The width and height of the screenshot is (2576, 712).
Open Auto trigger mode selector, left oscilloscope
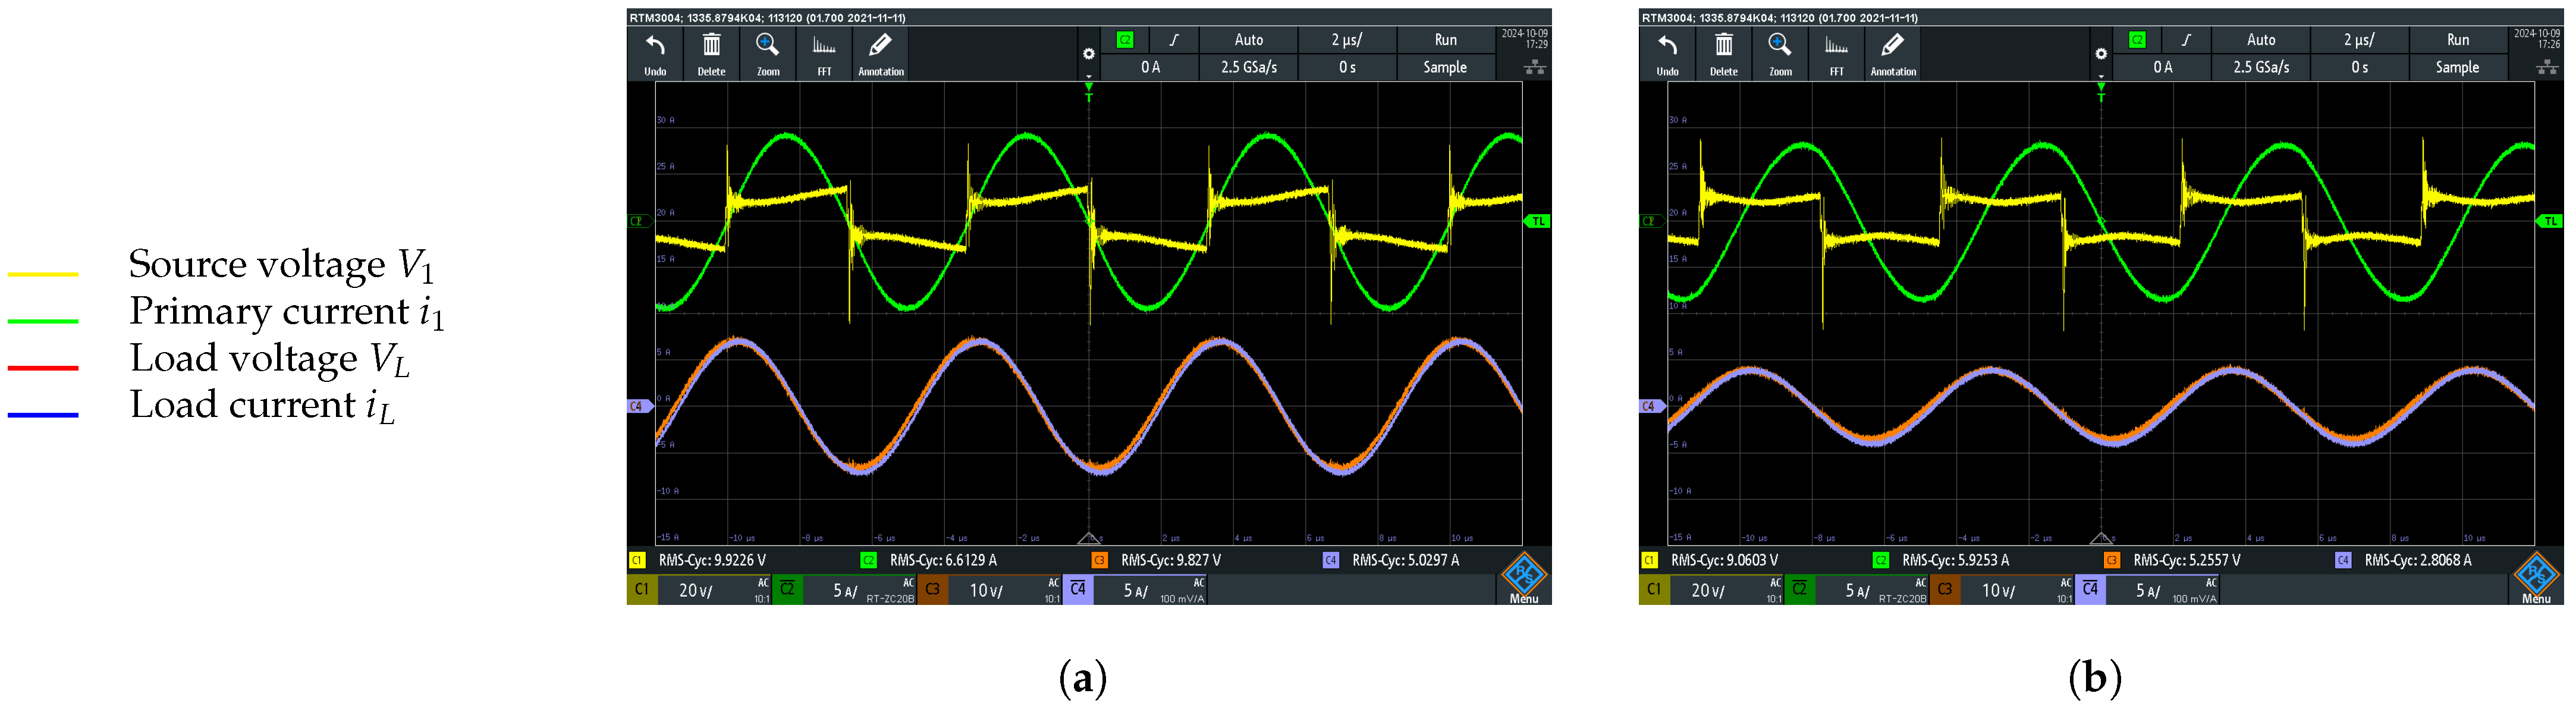pyautogui.click(x=1248, y=40)
